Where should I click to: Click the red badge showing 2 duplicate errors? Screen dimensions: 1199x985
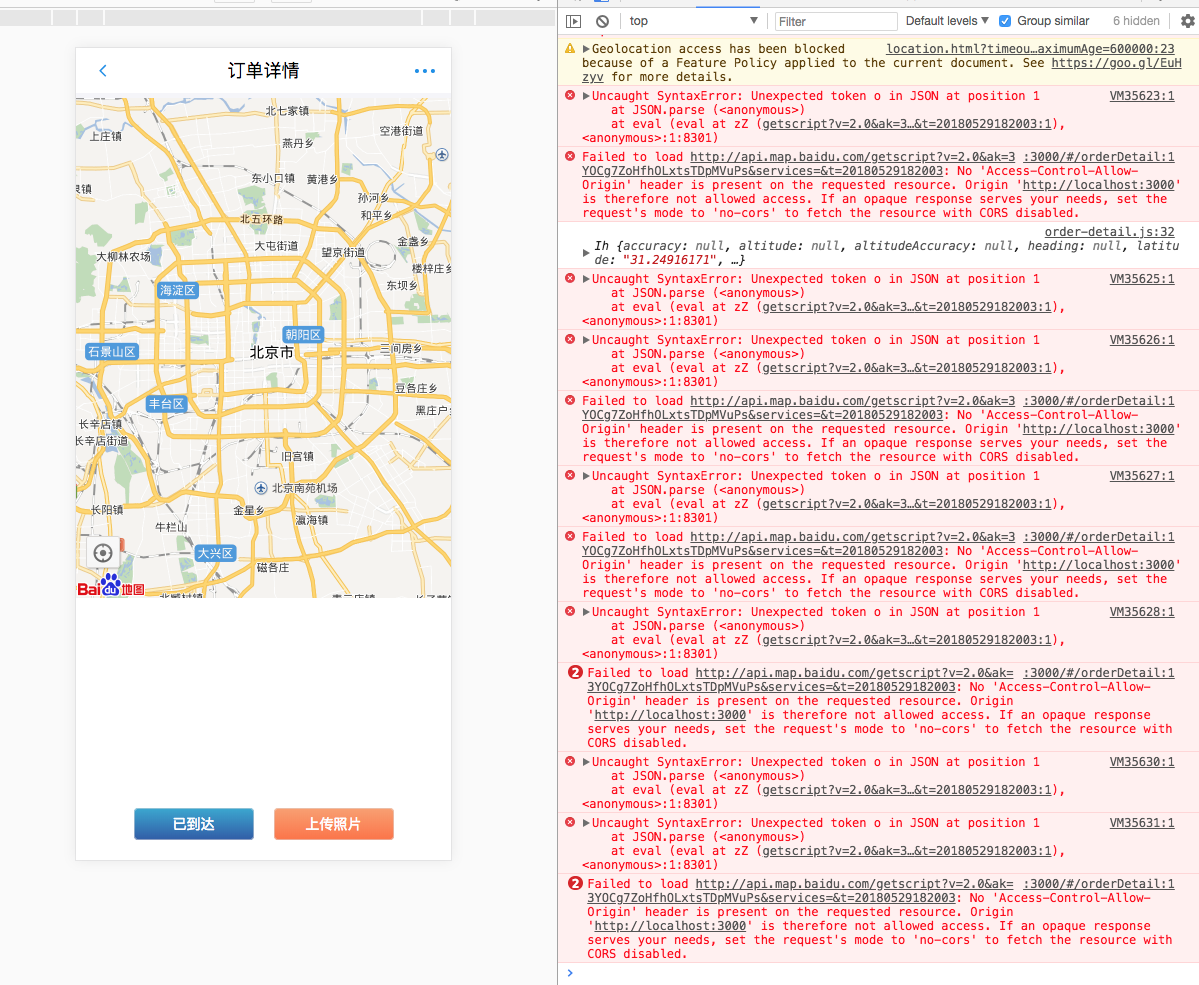[x=575, y=672]
